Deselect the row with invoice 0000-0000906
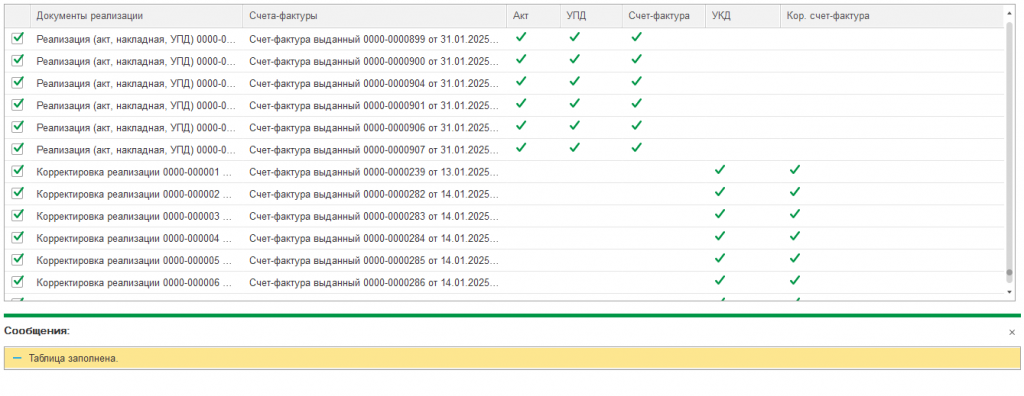The width and height of the screenshot is (1024, 396). 18,126
